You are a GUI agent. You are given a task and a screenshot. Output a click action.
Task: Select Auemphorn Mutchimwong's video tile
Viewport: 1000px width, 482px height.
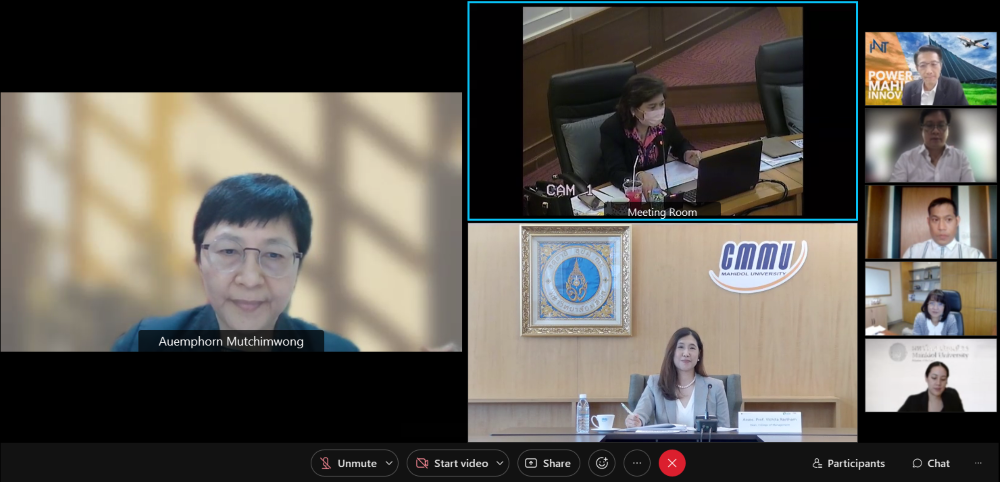coord(231,222)
